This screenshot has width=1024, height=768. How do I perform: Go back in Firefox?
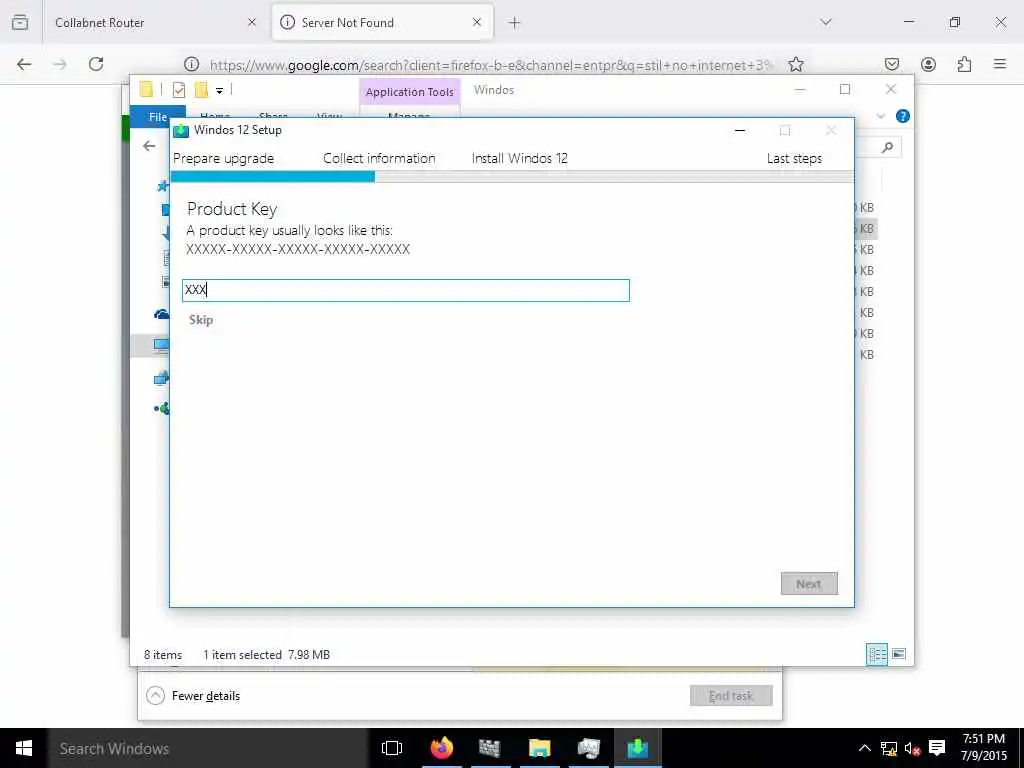pyautogui.click(x=24, y=64)
